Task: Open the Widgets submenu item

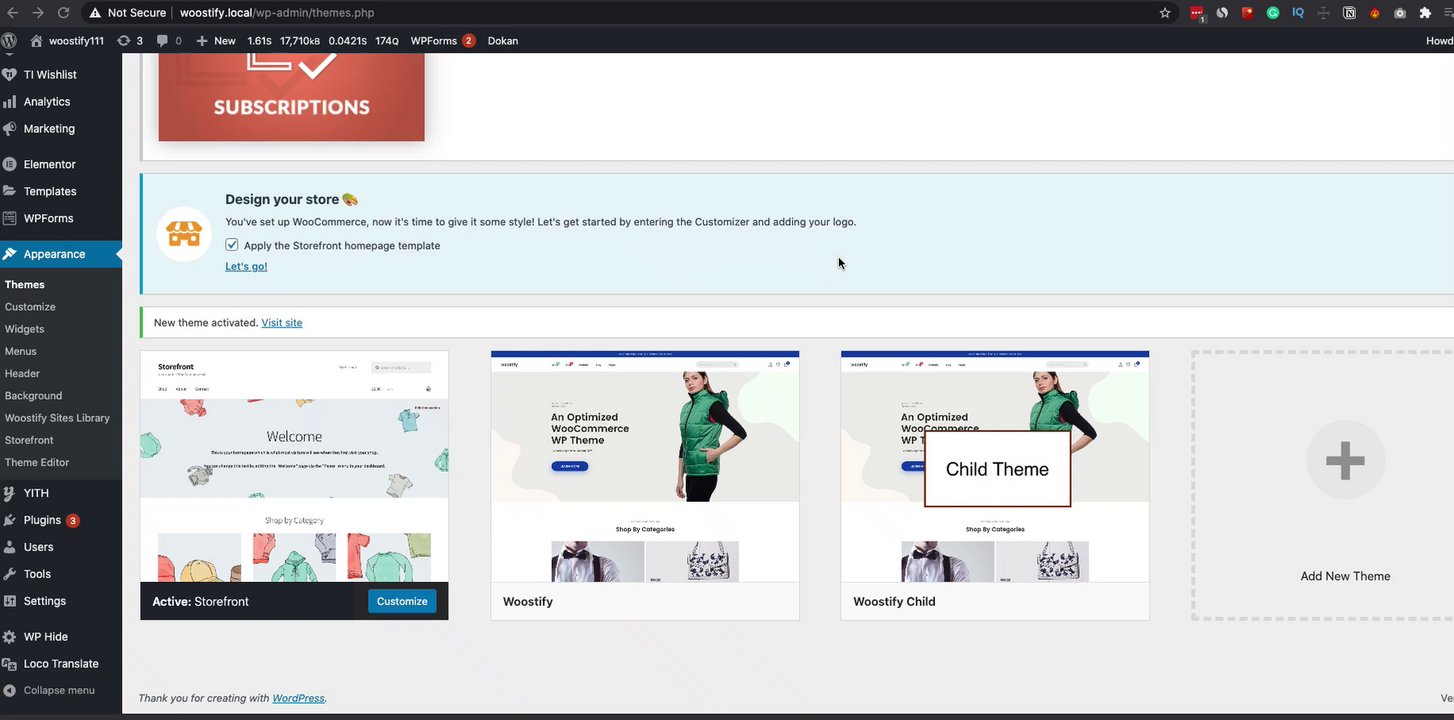Action: [25, 329]
